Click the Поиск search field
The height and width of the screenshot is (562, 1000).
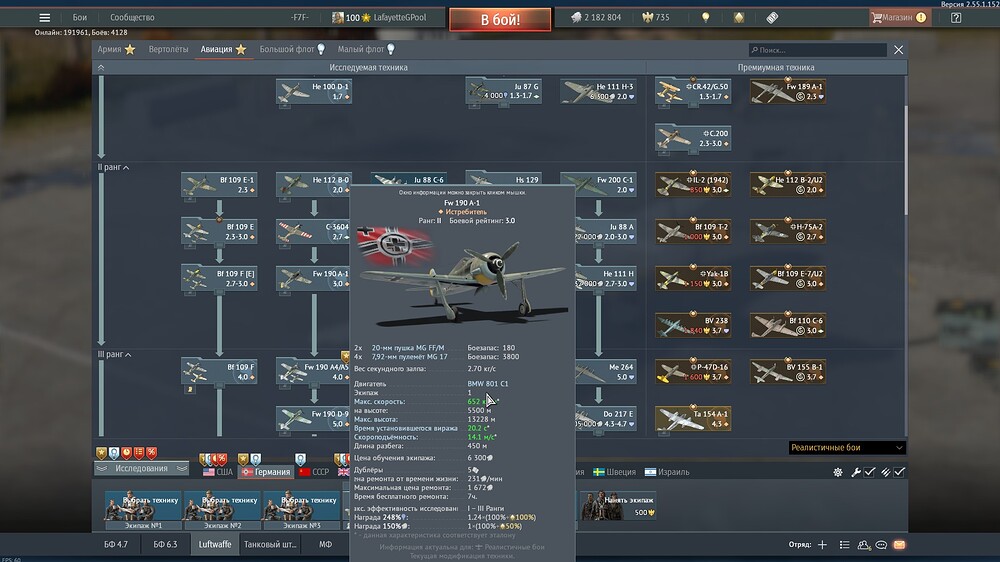coord(818,50)
